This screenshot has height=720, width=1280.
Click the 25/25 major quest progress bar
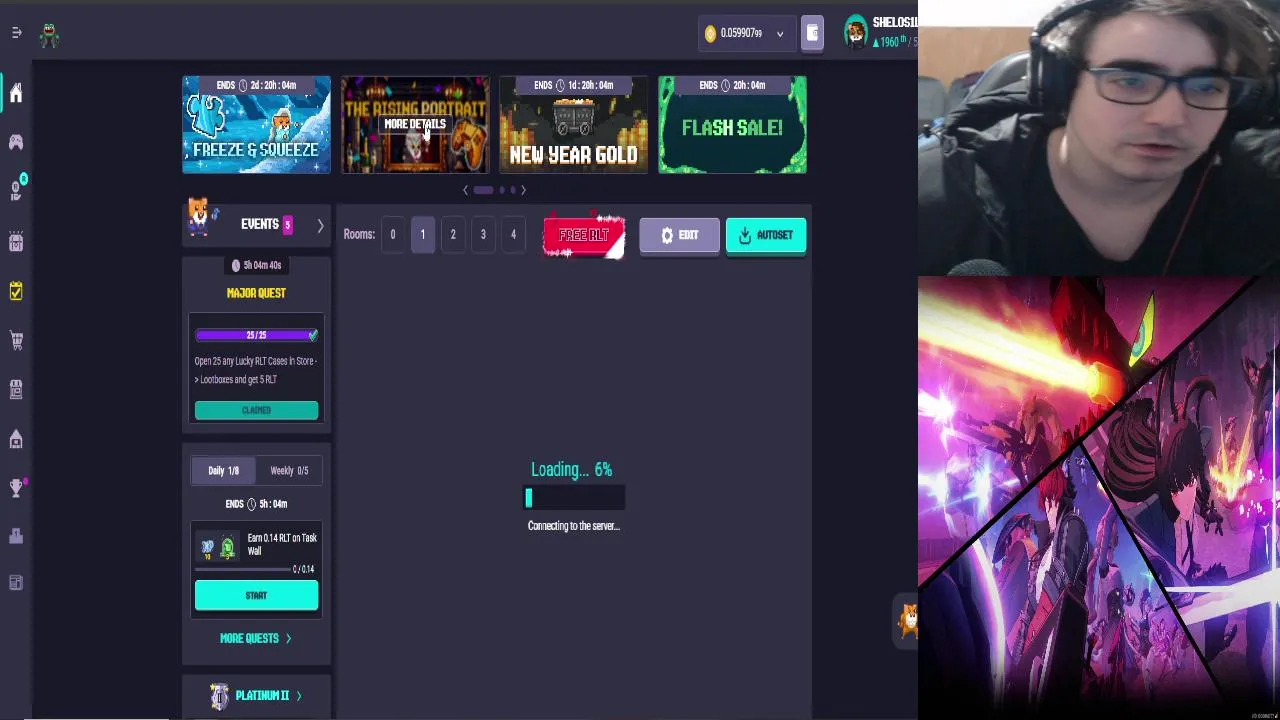(x=256, y=335)
